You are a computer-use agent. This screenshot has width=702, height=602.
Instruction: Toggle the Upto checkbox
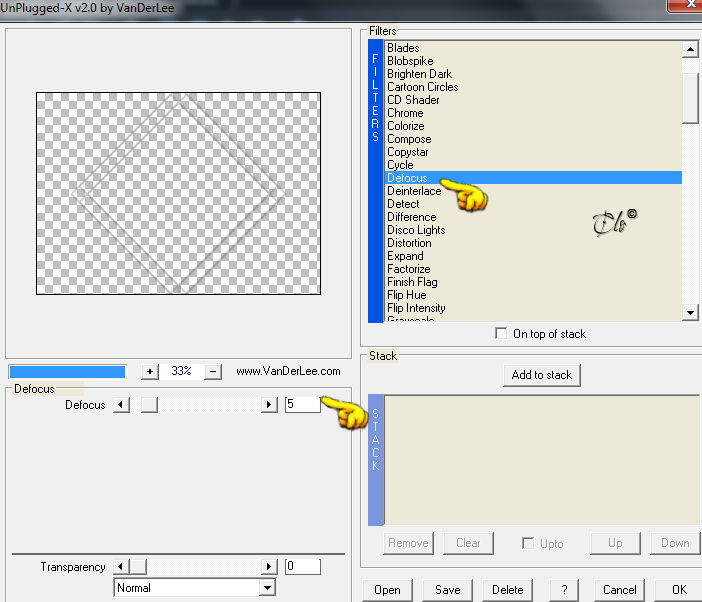(528, 543)
